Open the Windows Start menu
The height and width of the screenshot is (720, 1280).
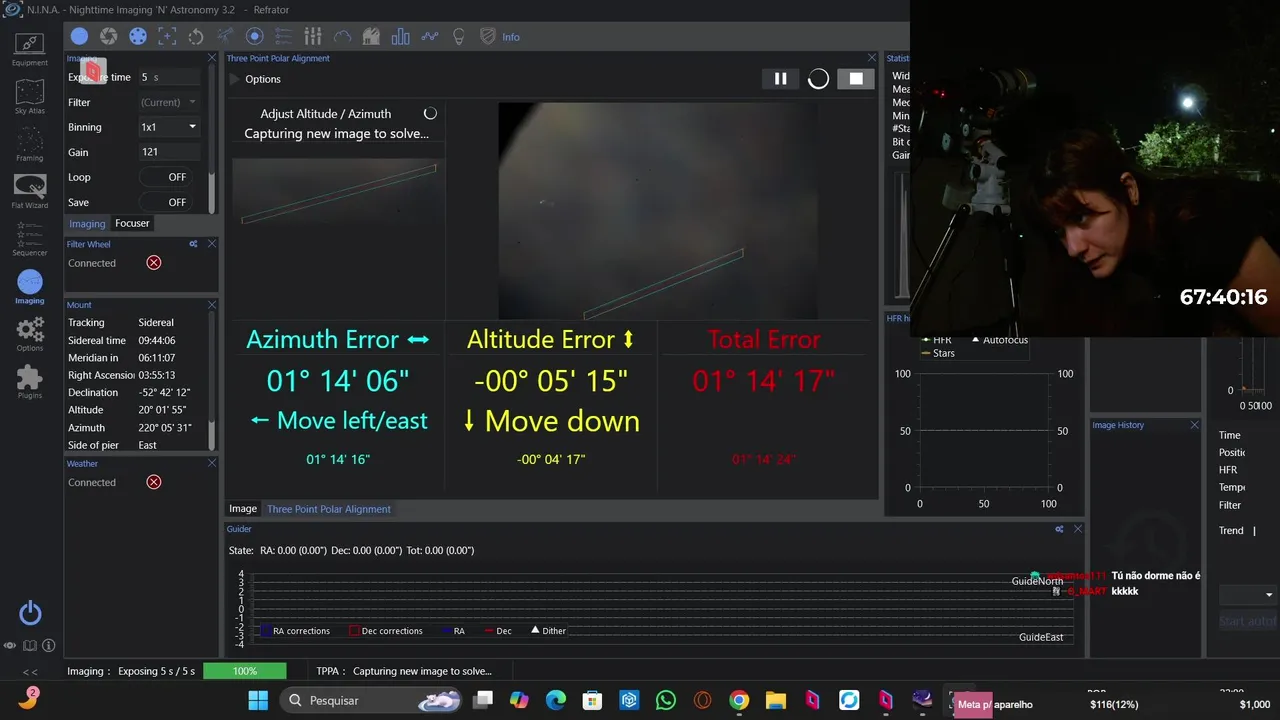click(258, 700)
